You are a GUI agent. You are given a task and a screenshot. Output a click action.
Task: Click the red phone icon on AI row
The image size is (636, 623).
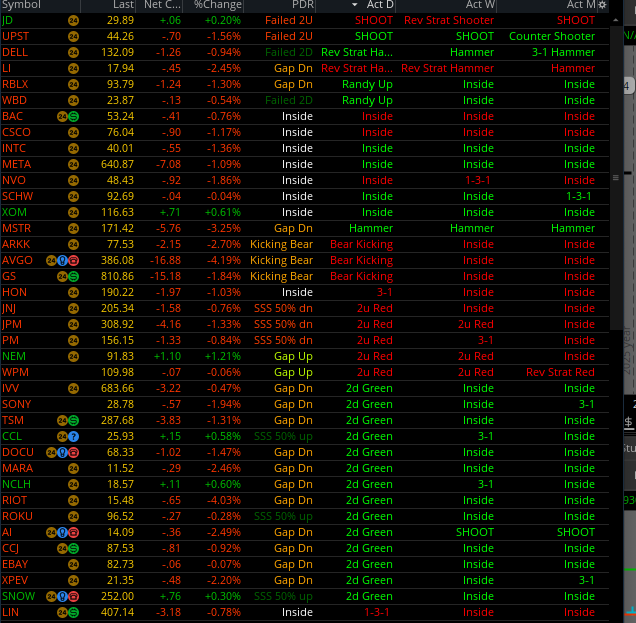pyautogui.click(x=73, y=533)
